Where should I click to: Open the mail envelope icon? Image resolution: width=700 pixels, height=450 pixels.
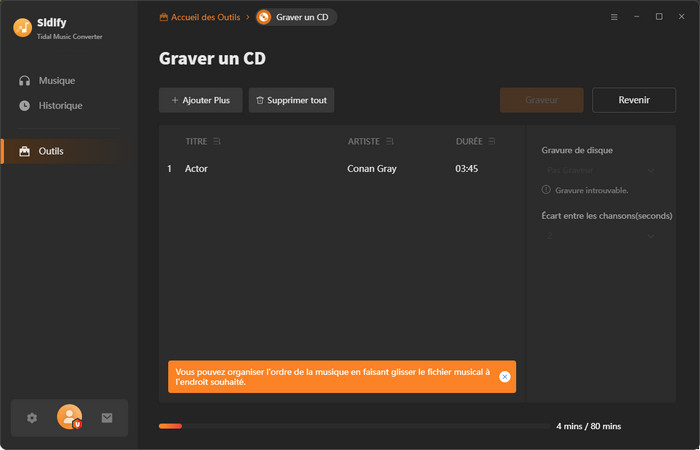(107, 418)
